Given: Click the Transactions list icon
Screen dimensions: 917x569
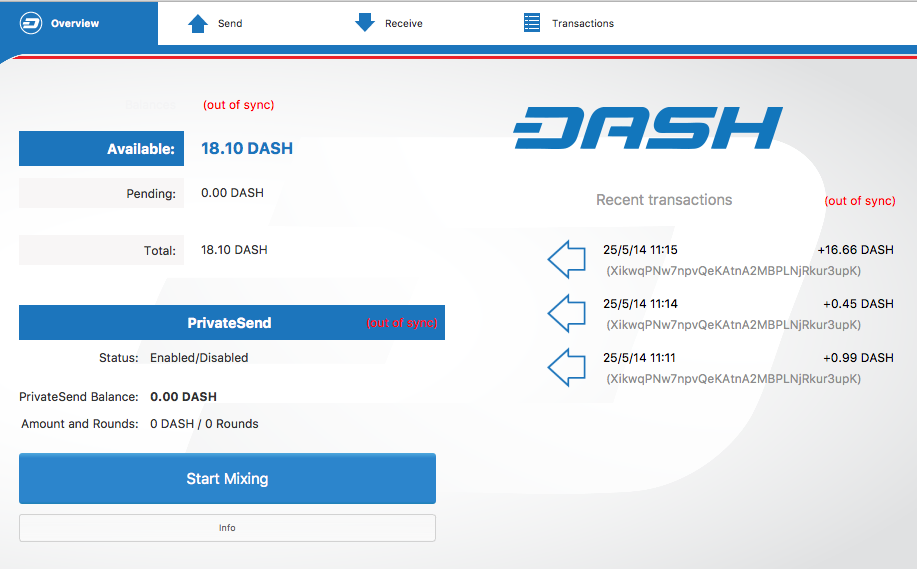Looking at the screenshot, I should tap(532, 23).
